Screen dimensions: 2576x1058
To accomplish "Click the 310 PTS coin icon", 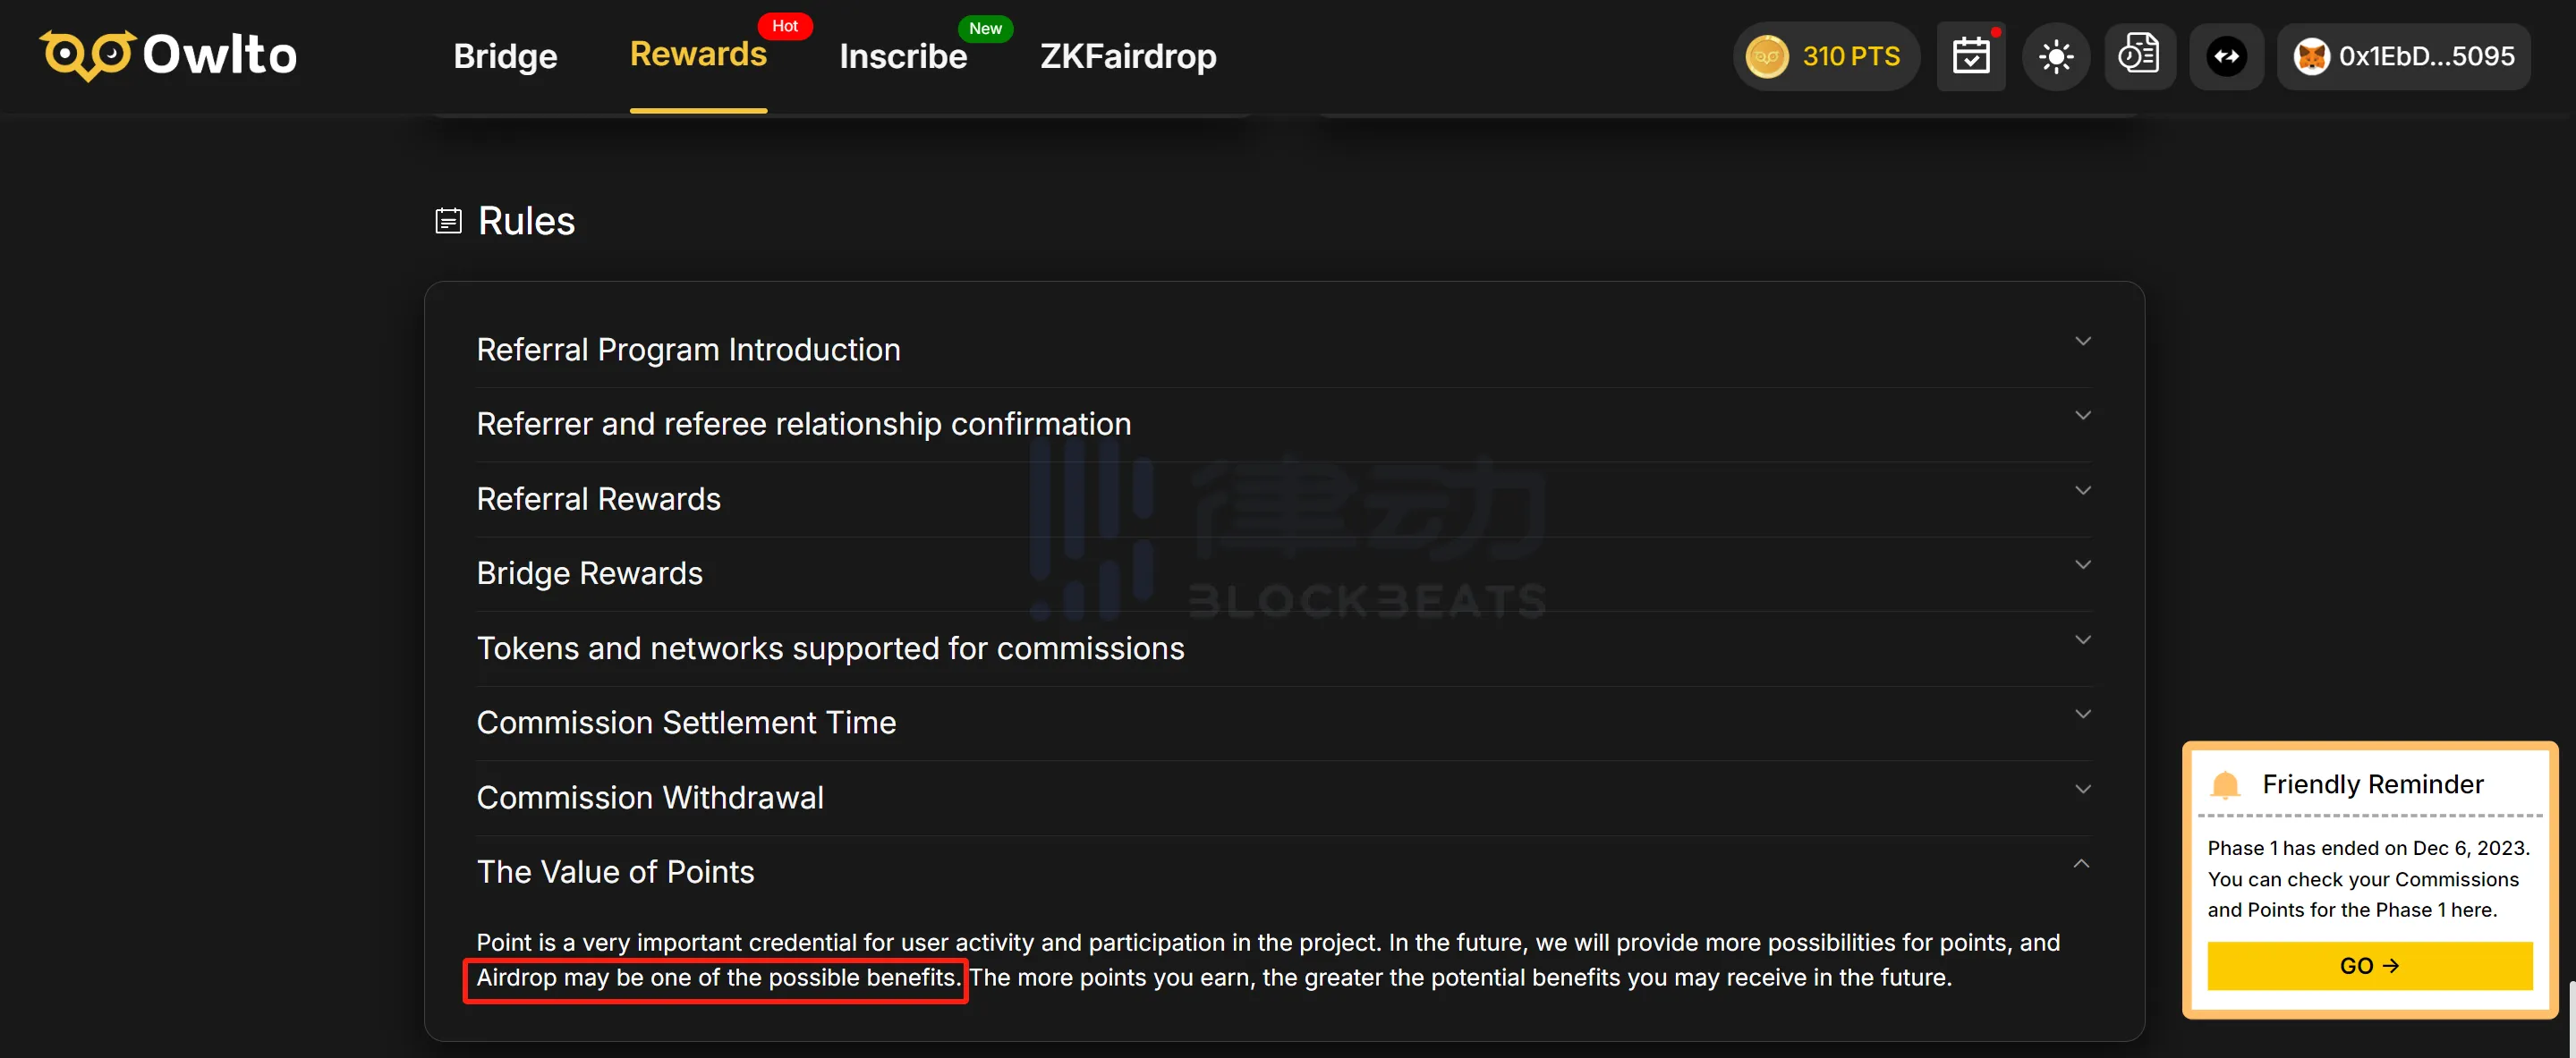I will [1766, 55].
